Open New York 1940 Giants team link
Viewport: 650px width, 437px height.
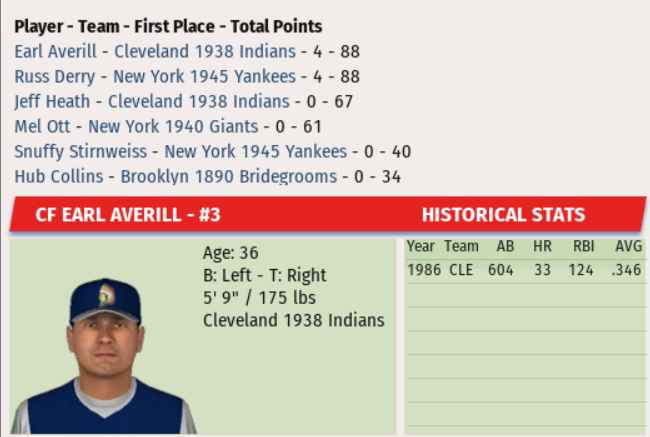coord(173,126)
